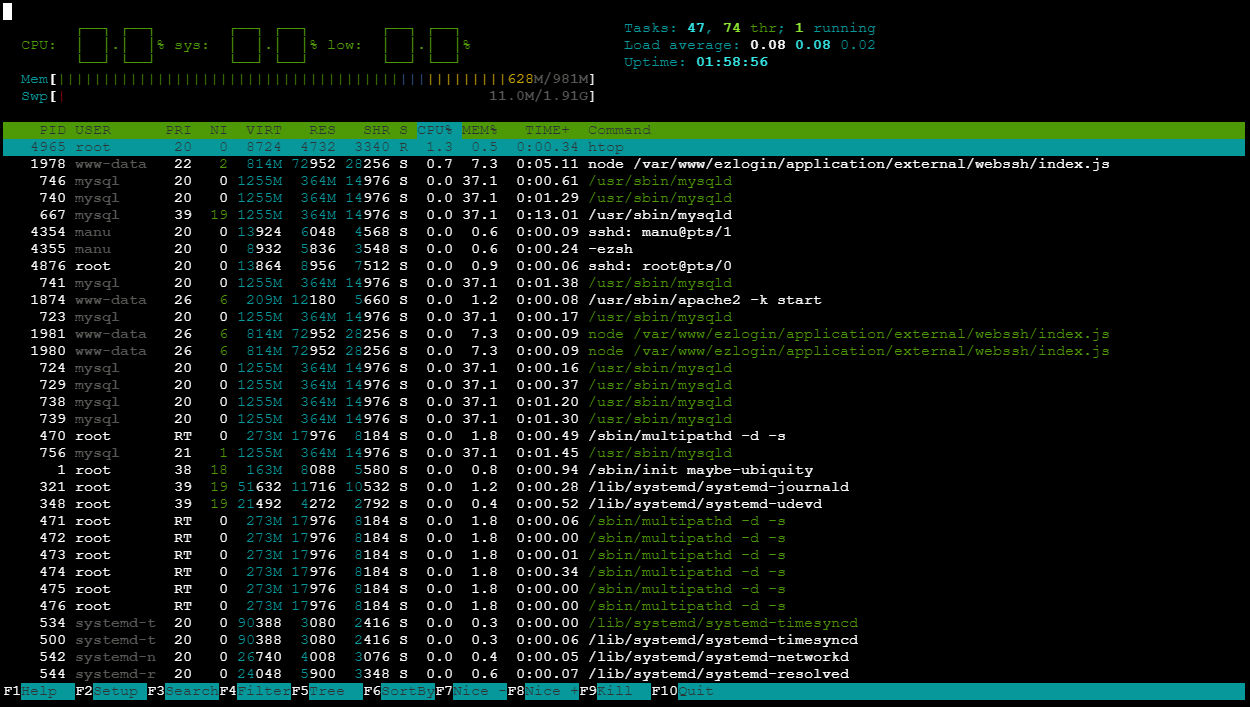Select mysqld row with PID 739
This screenshot has height=707, width=1250.
pyautogui.click(x=624, y=419)
